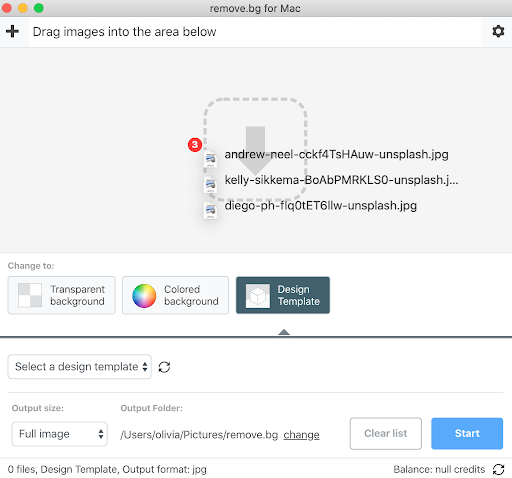Select the Colored background option
Viewport: 512px width, 478px height.
[x=175, y=295]
